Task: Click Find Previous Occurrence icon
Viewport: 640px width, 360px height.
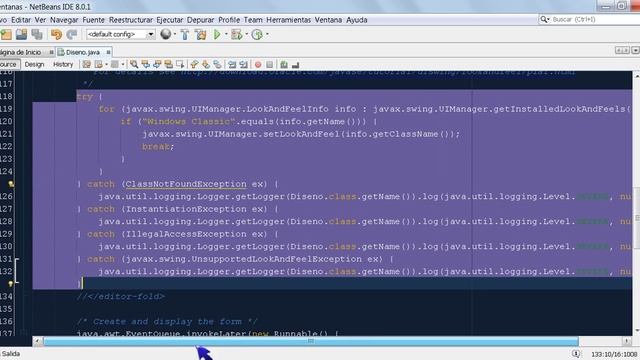Action: [145, 64]
